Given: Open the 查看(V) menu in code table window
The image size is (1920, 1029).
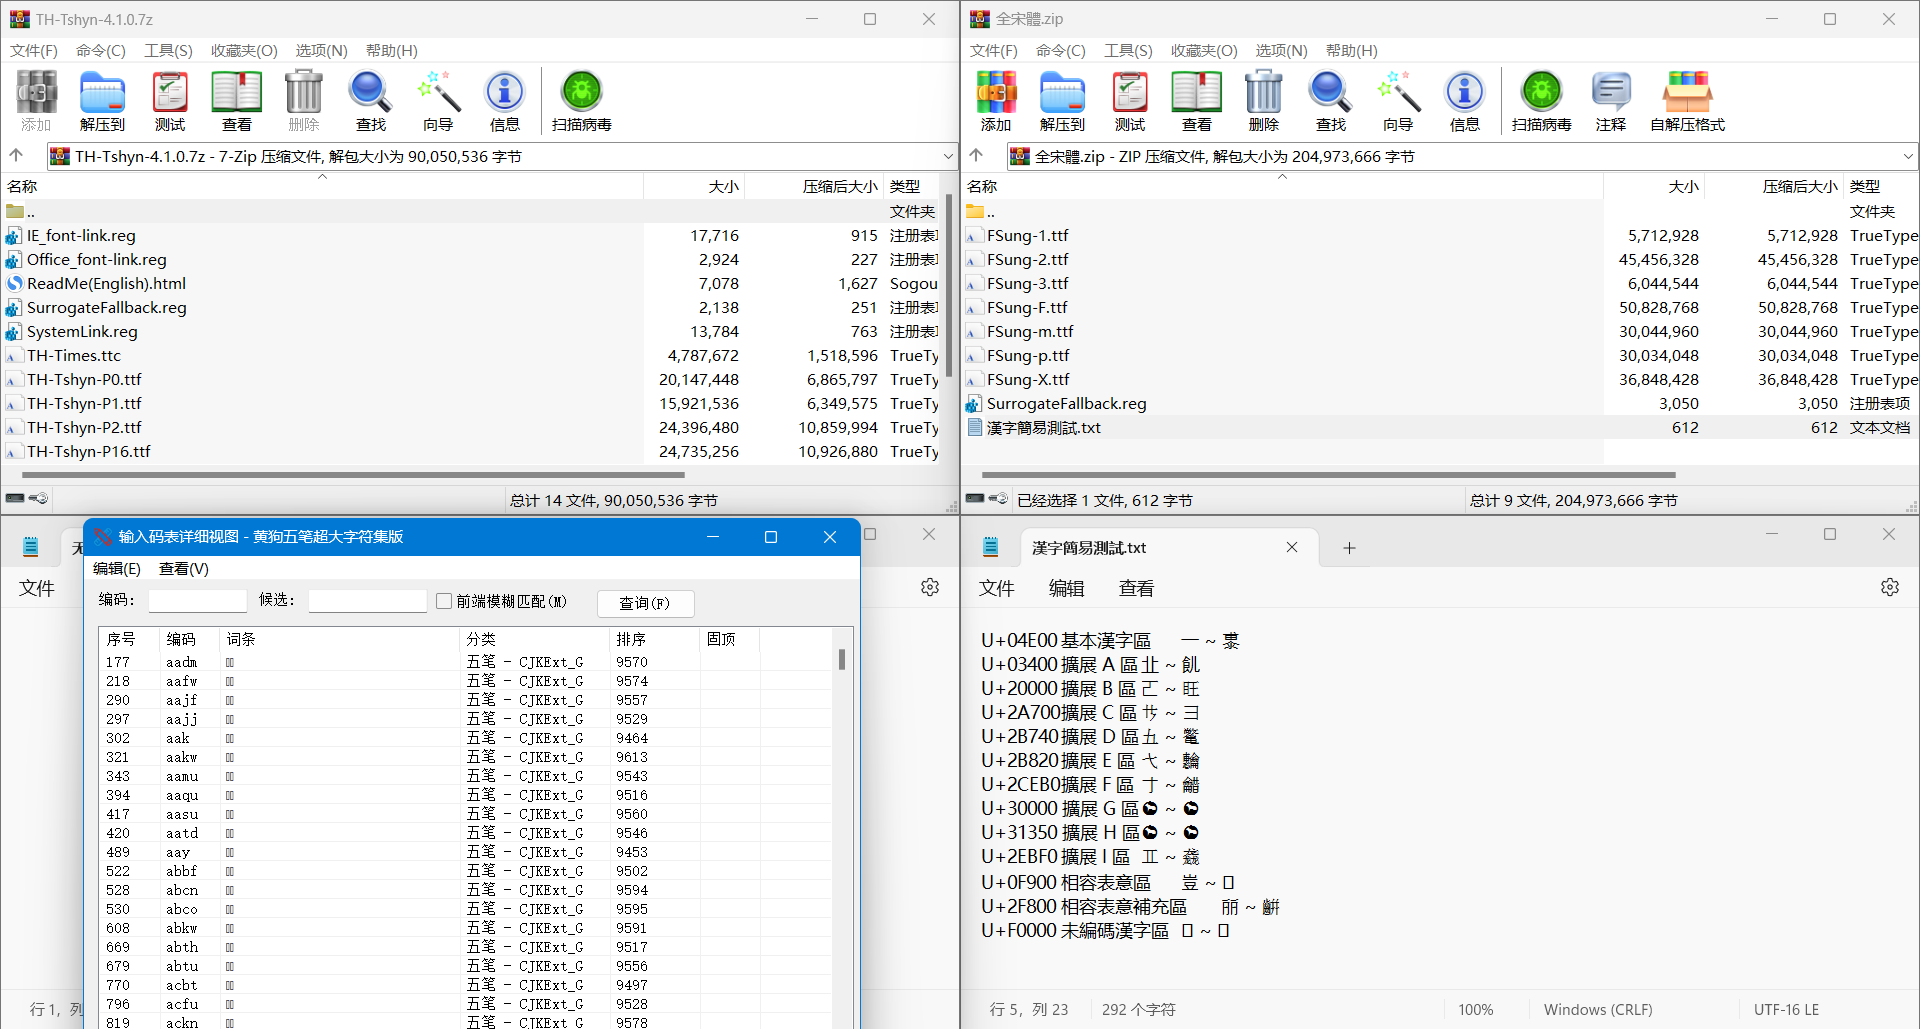Looking at the screenshot, I should point(184,568).
